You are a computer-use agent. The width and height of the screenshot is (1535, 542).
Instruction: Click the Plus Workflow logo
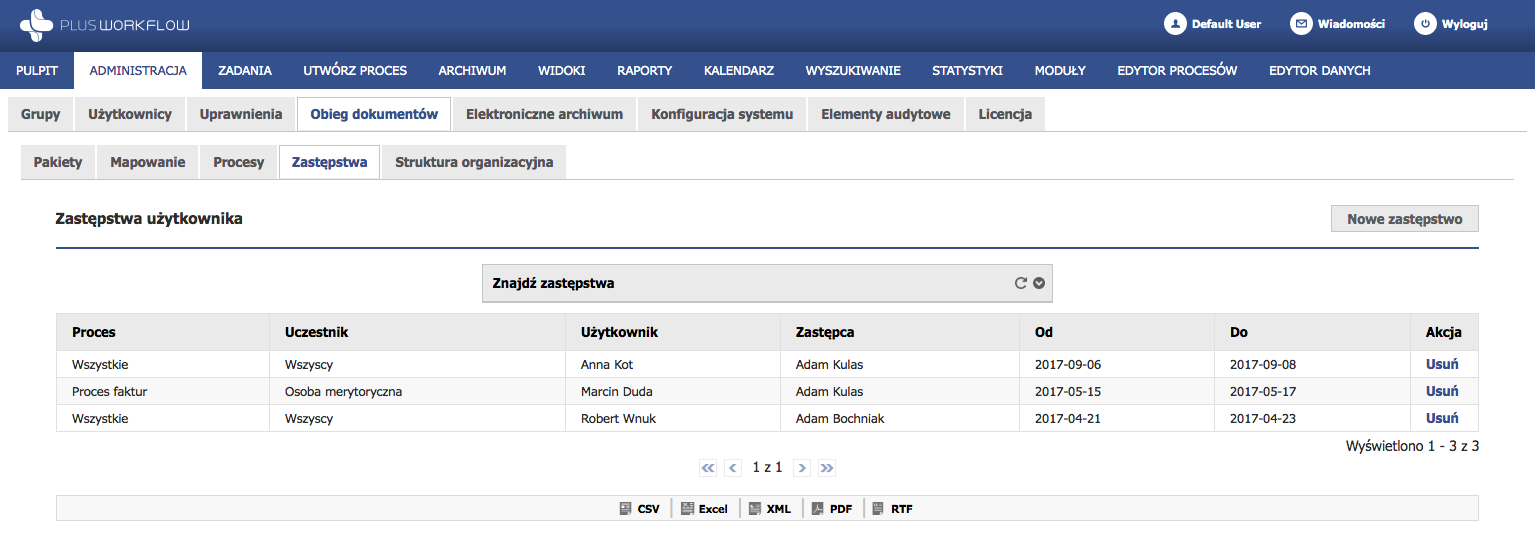(x=104, y=24)
